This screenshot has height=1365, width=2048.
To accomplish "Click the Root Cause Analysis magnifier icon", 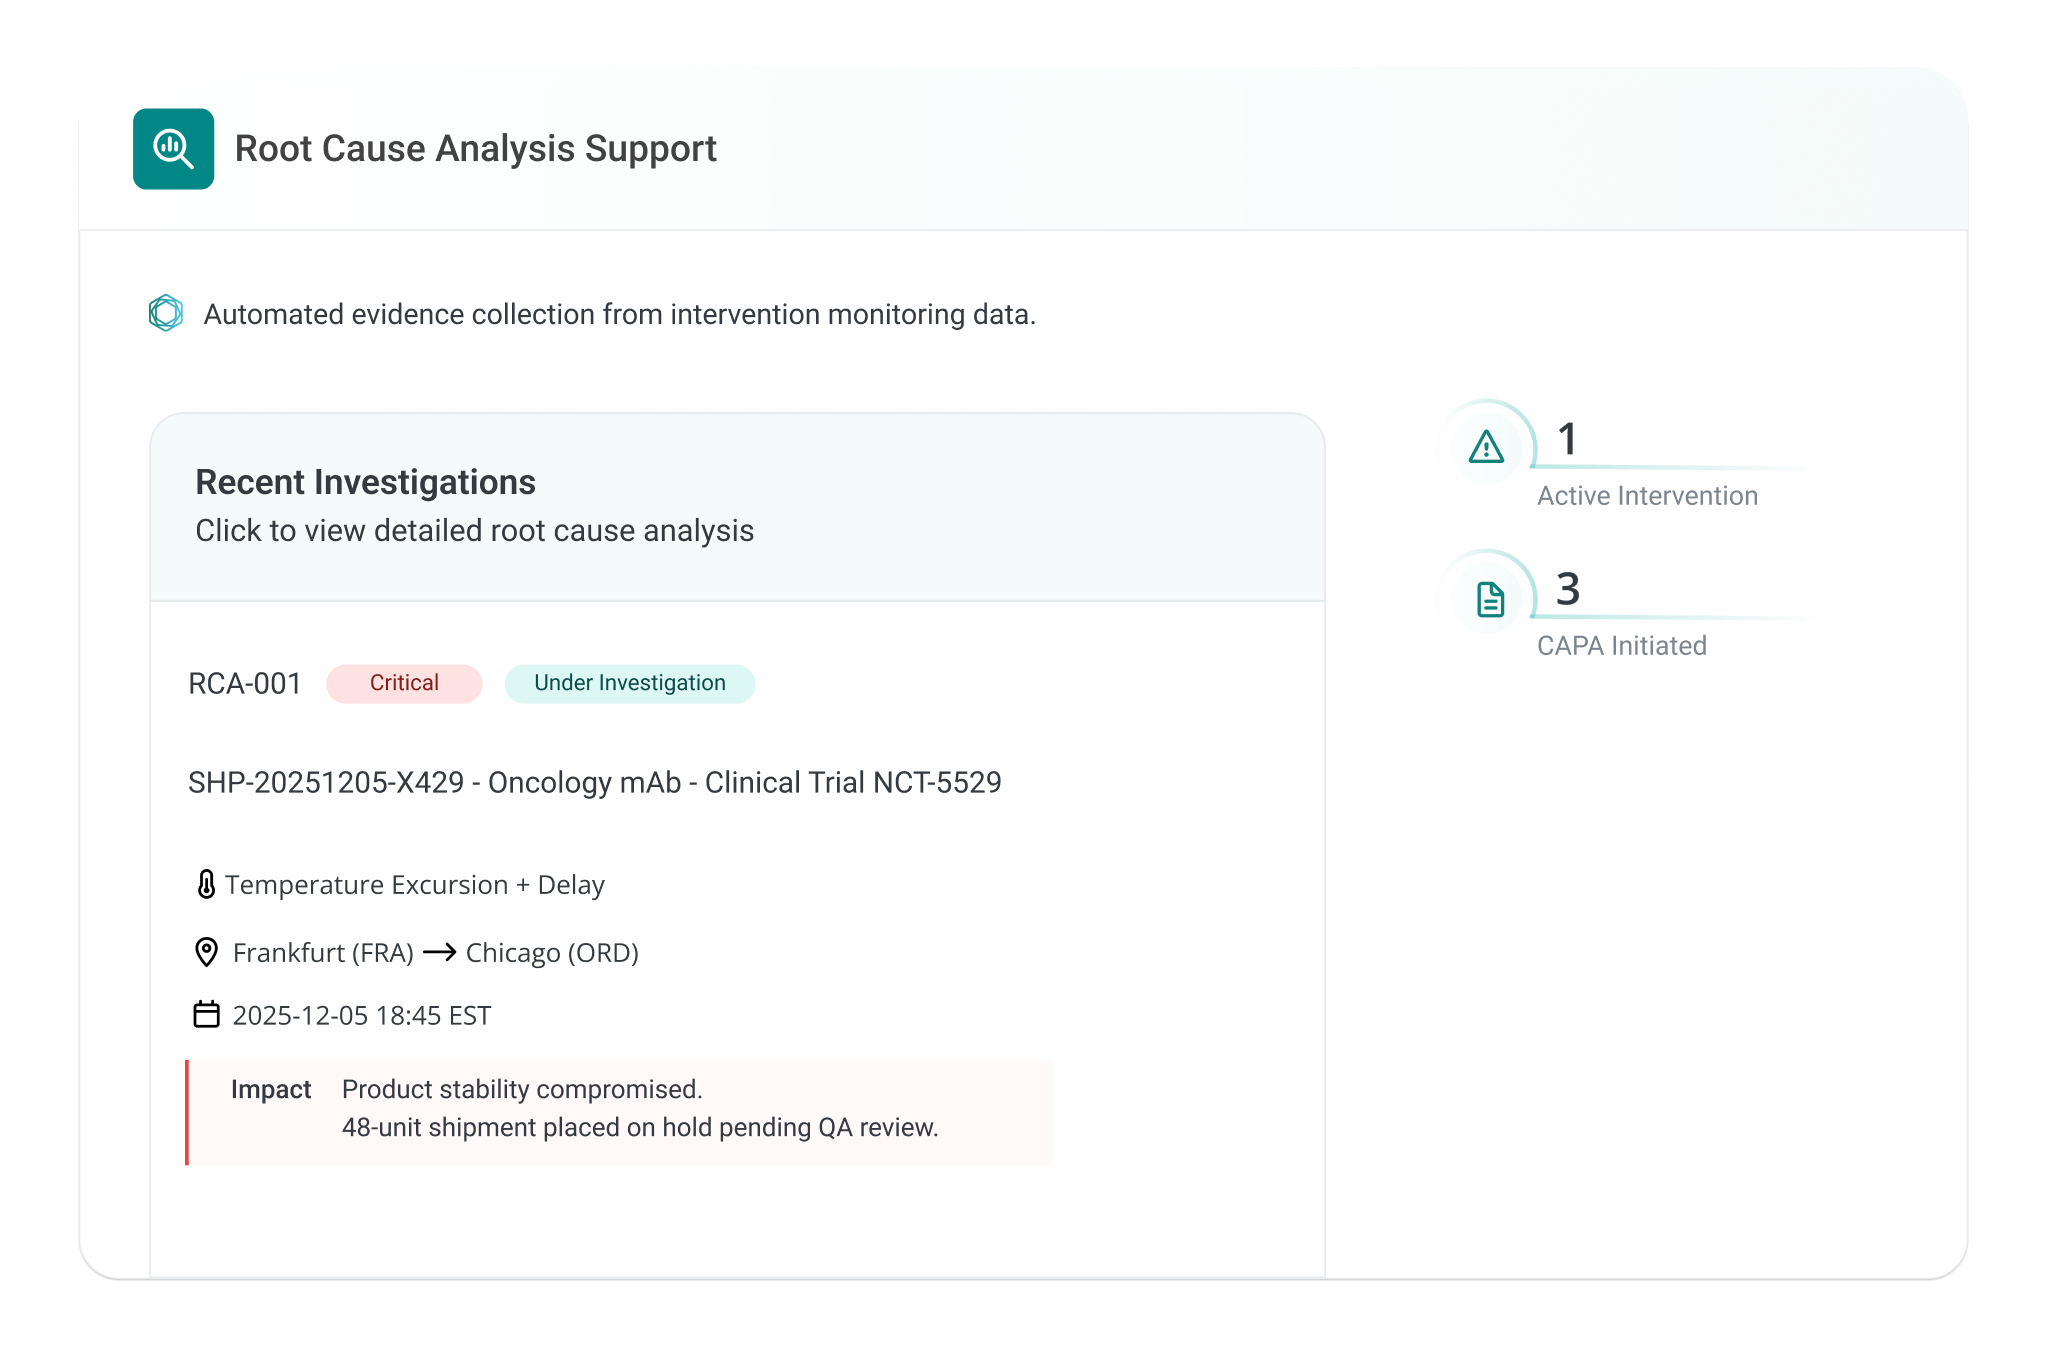I will coord(173,149).
